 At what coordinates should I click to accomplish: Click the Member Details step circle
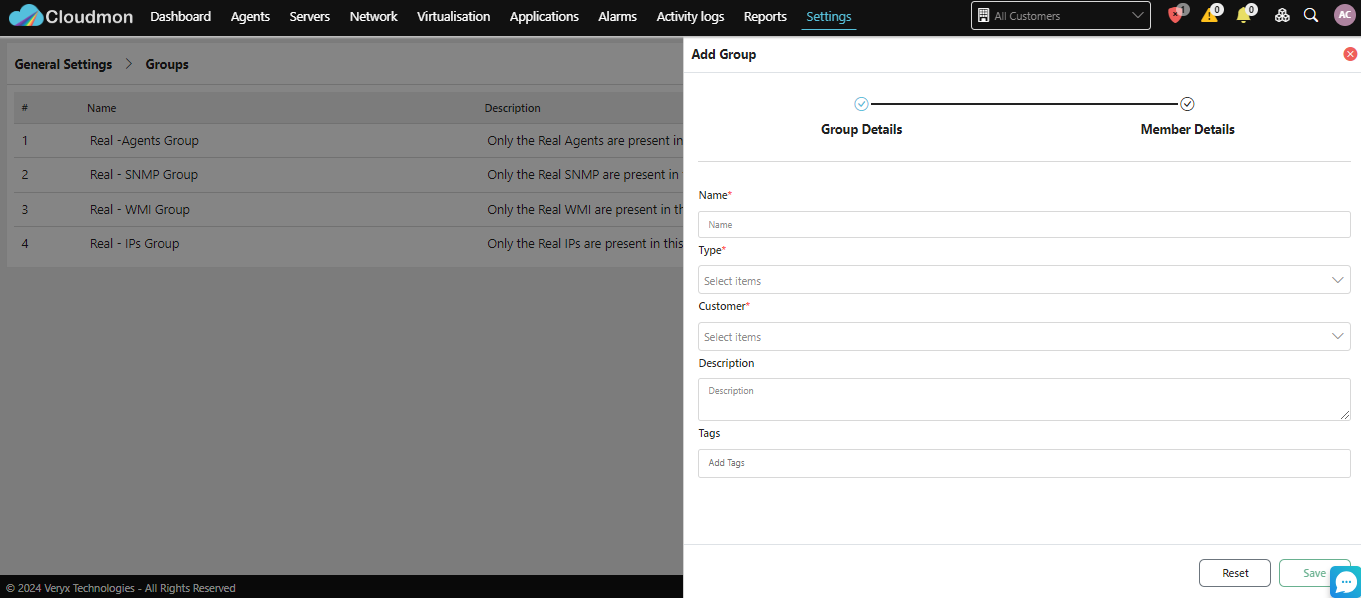click(1187, 104)
